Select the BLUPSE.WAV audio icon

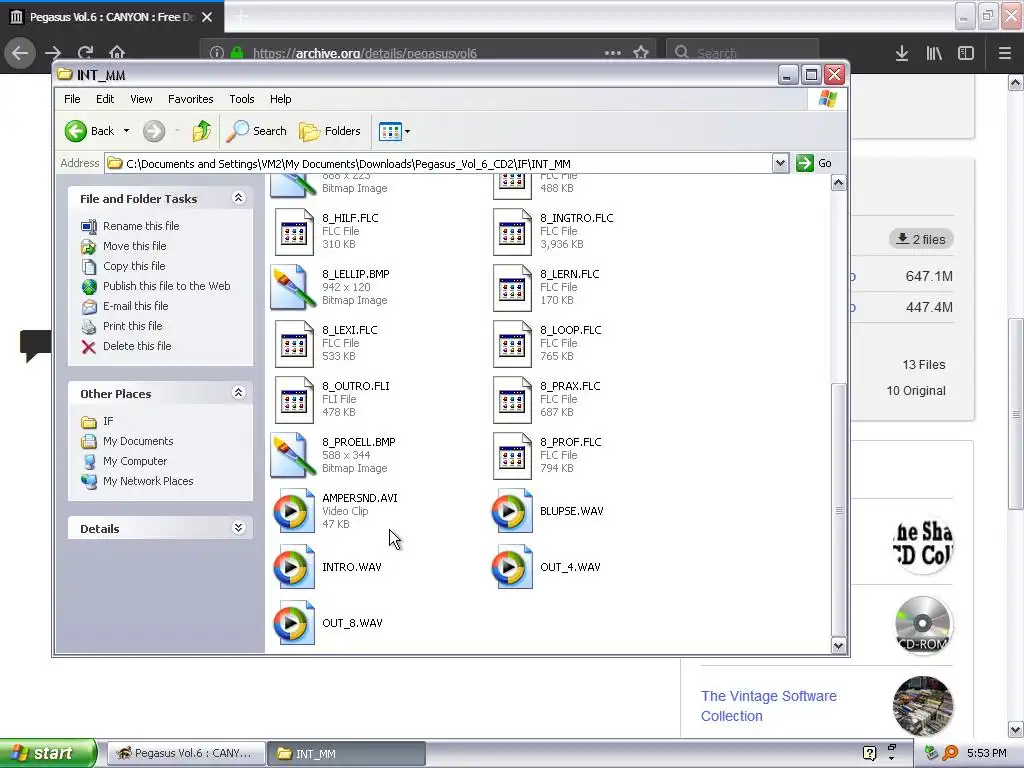[512, 511]
